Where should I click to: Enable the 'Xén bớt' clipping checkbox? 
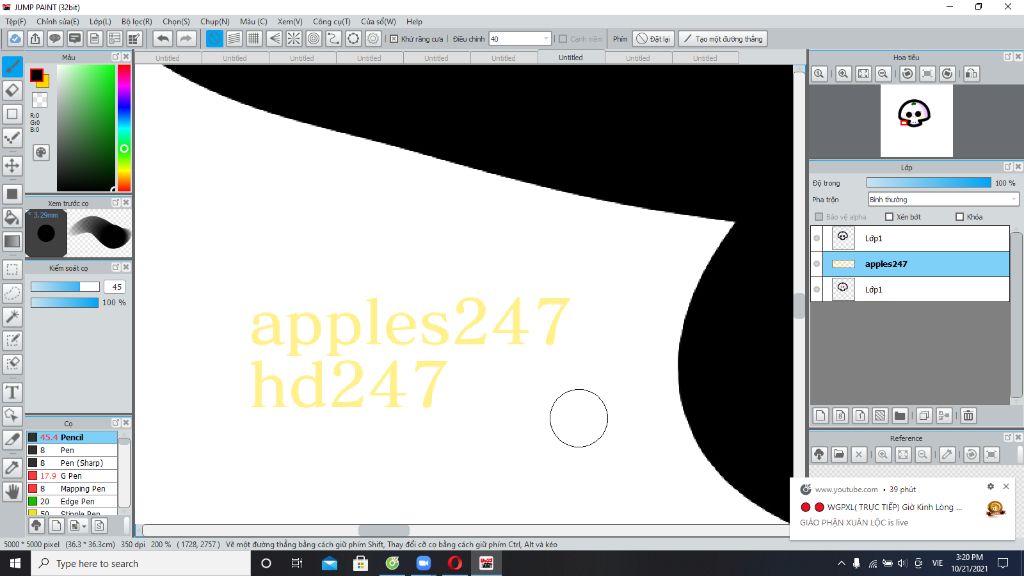point(889,217)
